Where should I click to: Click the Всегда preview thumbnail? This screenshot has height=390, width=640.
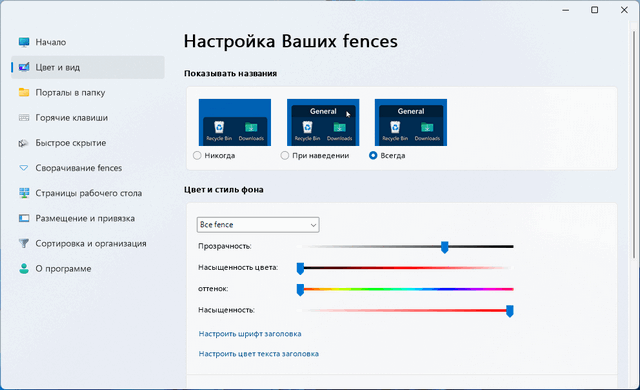pyautogui.click(x=411, y=122)
